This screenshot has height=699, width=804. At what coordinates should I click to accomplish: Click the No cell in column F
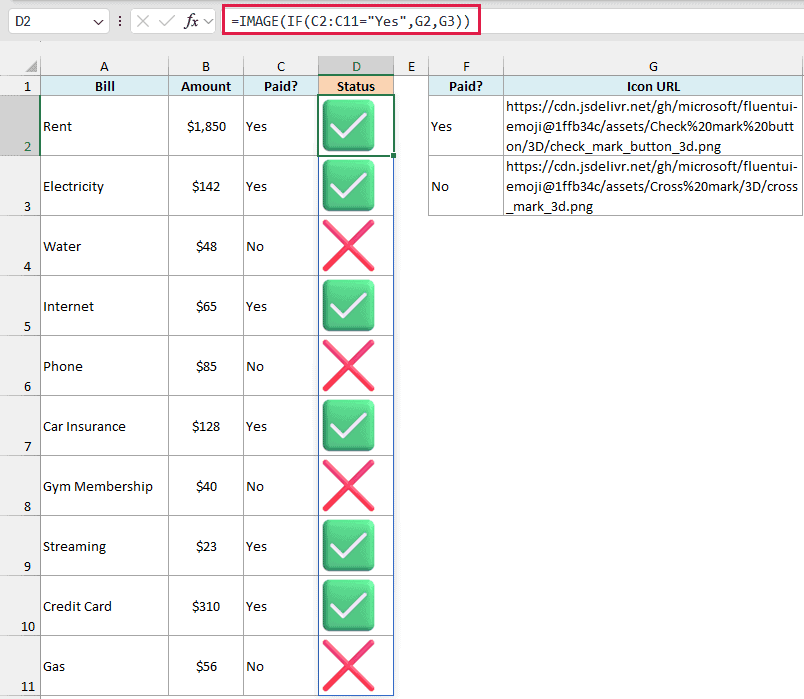click(x=466, y=186)
